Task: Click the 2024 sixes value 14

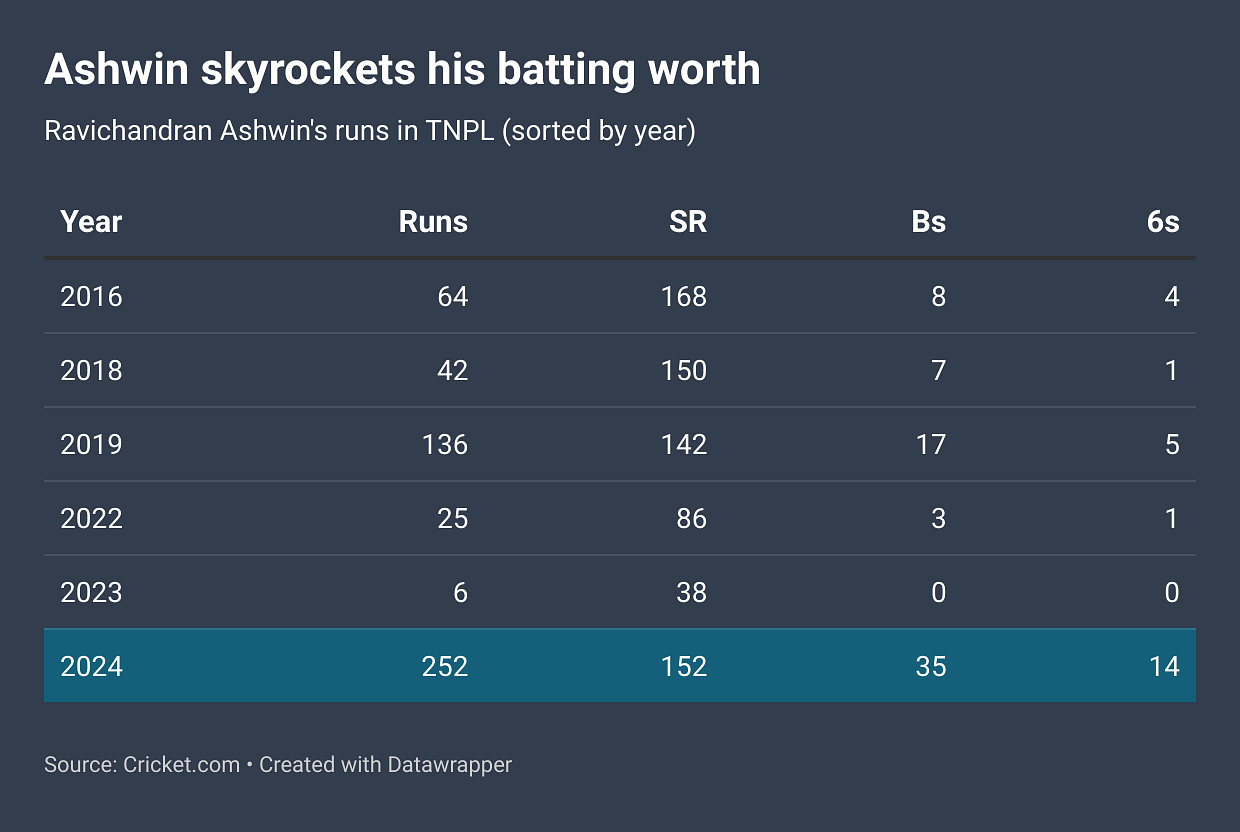Action: point(1164,666)
